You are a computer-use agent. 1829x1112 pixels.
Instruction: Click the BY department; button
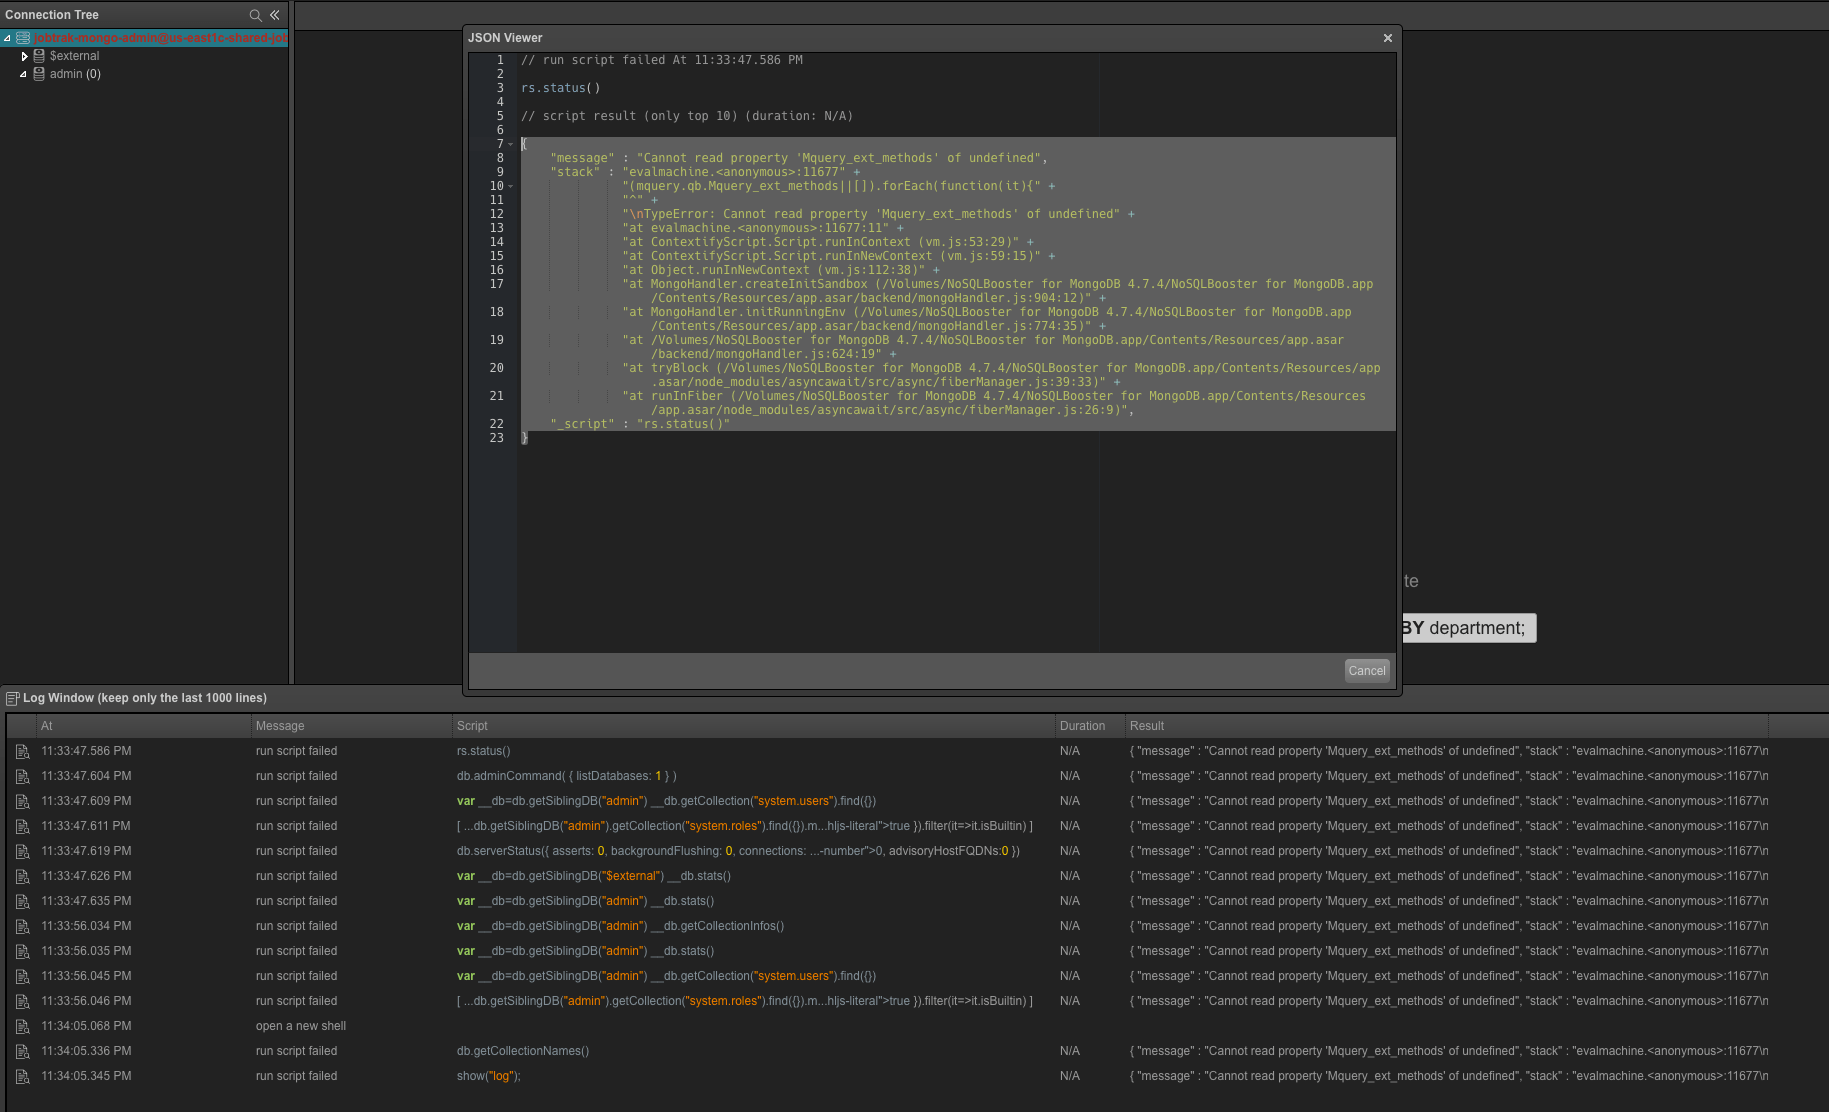pos(1467,628)
